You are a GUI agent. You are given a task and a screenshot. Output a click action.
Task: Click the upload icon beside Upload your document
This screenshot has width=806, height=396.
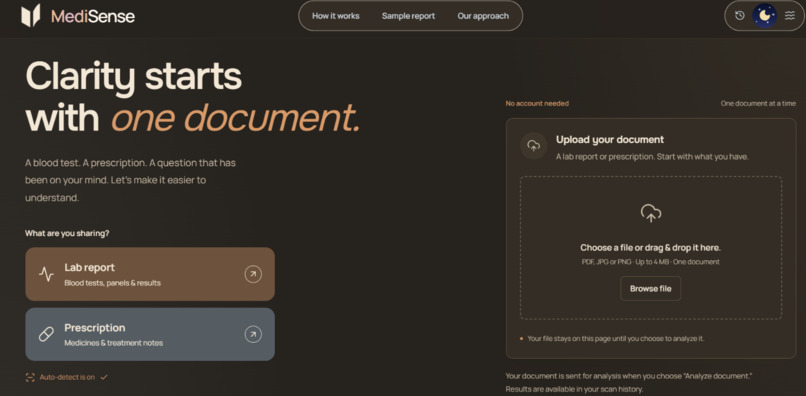tap(534, 146)
